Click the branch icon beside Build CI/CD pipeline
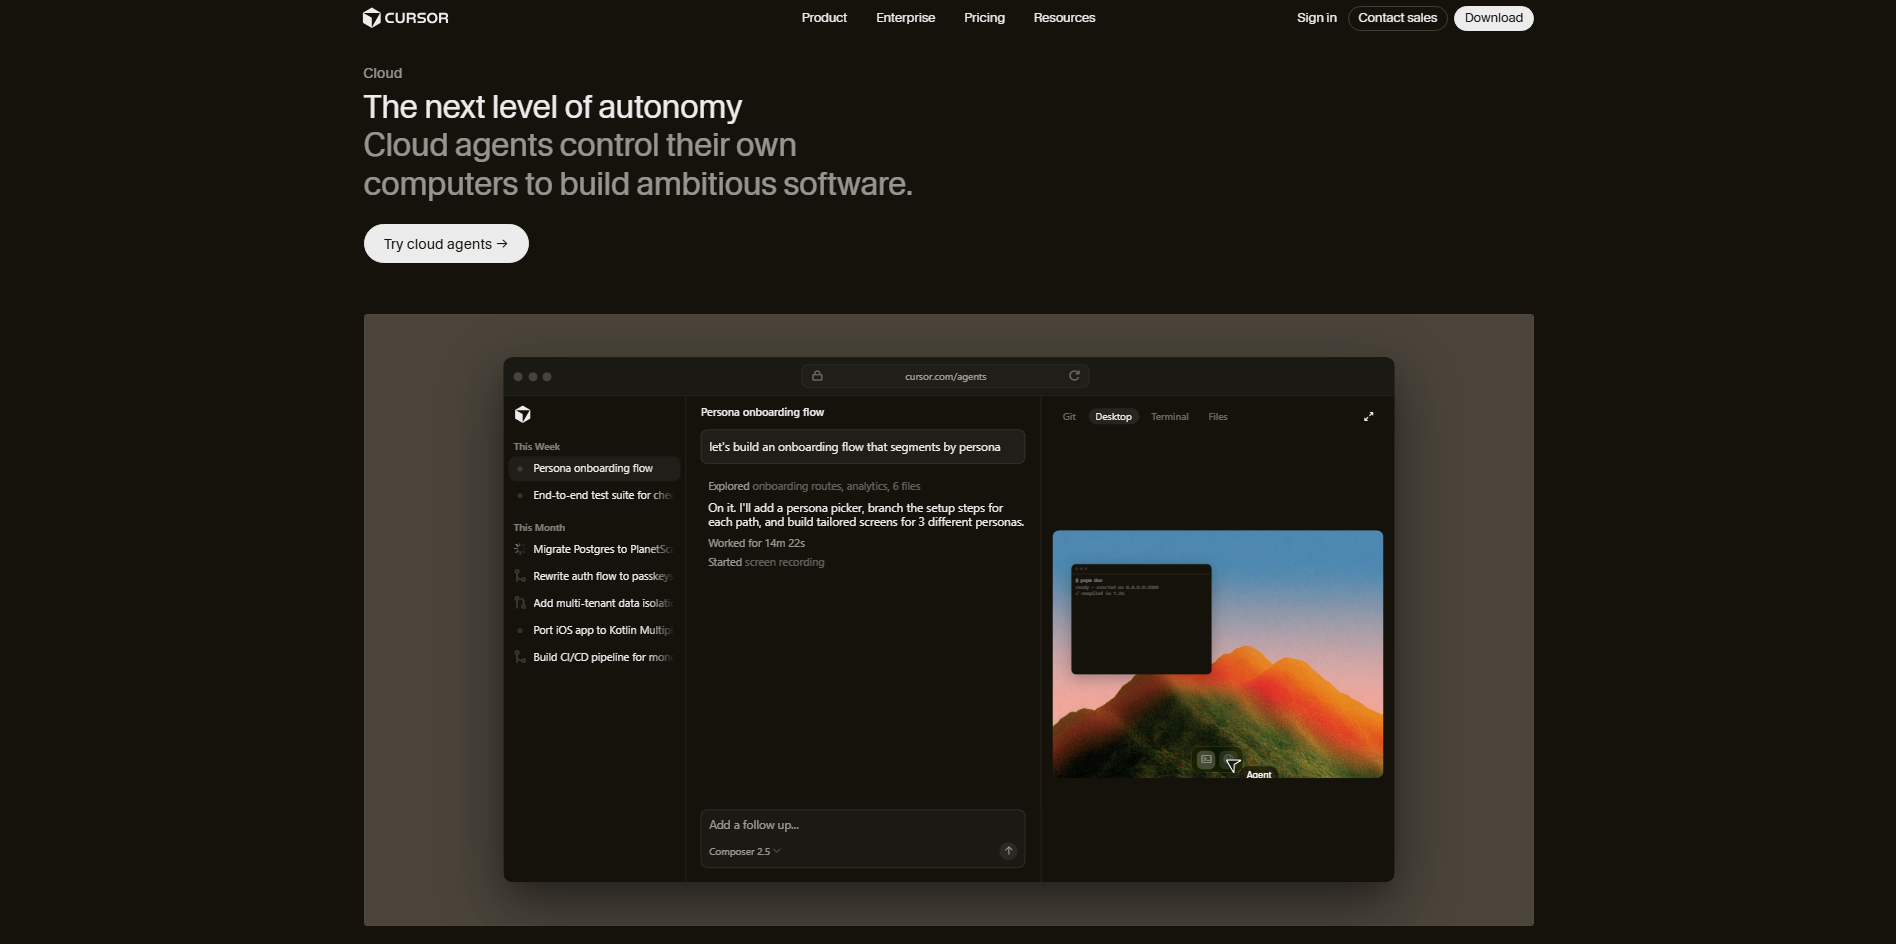Image resolution: width=1896 pixels, height=944 pixels. click(520, 657)
